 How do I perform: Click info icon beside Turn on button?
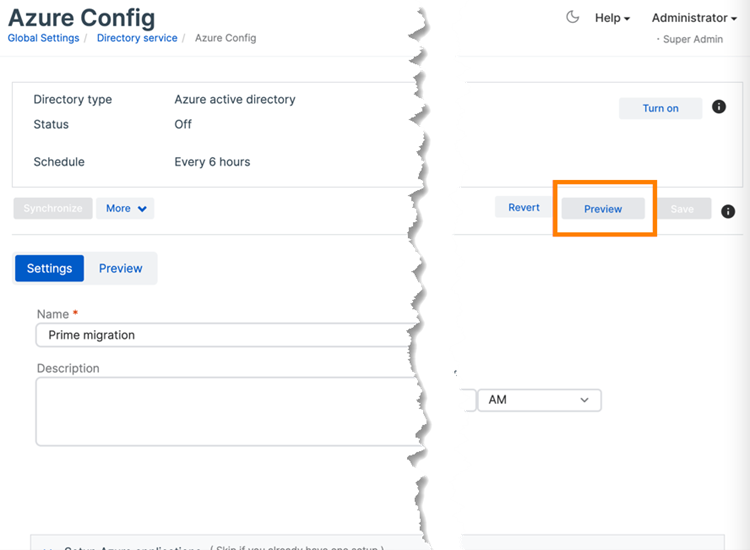click(718, 107)
